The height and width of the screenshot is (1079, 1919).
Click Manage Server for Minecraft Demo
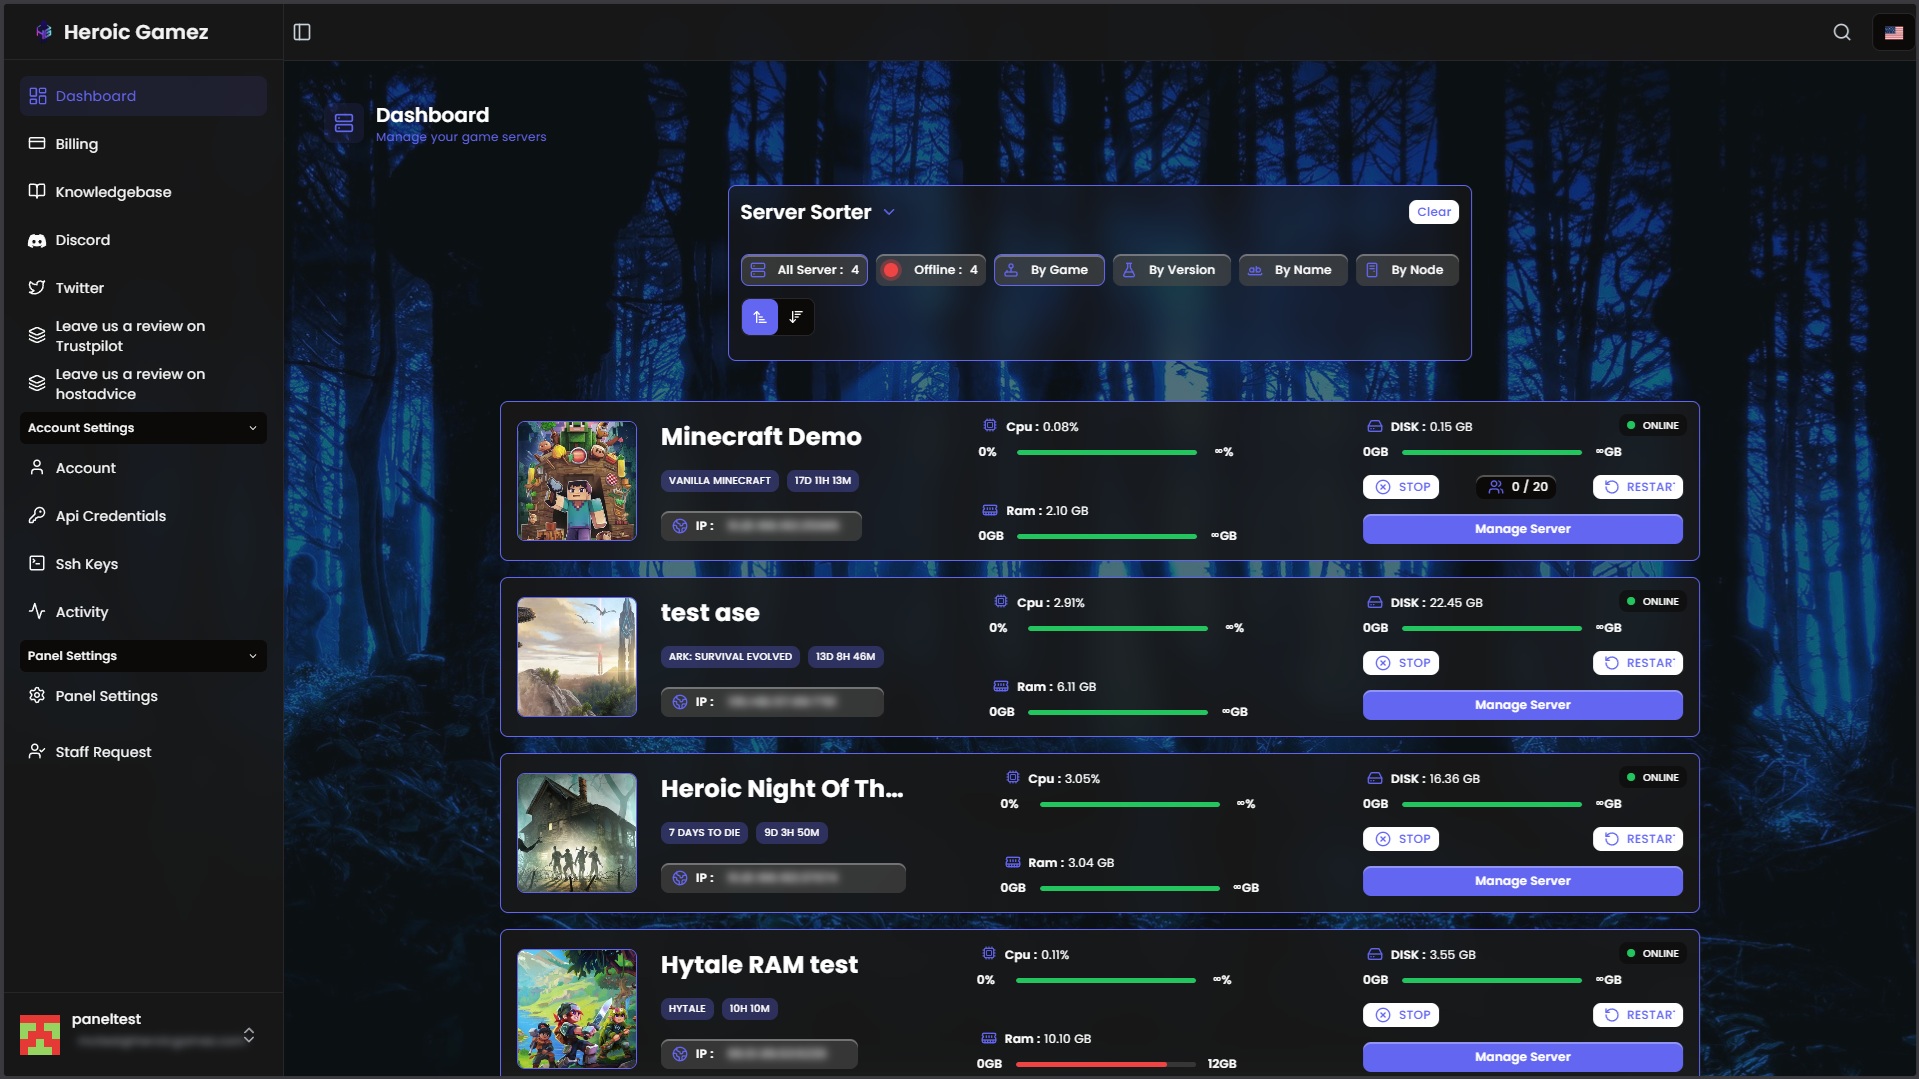point(1521,529)
